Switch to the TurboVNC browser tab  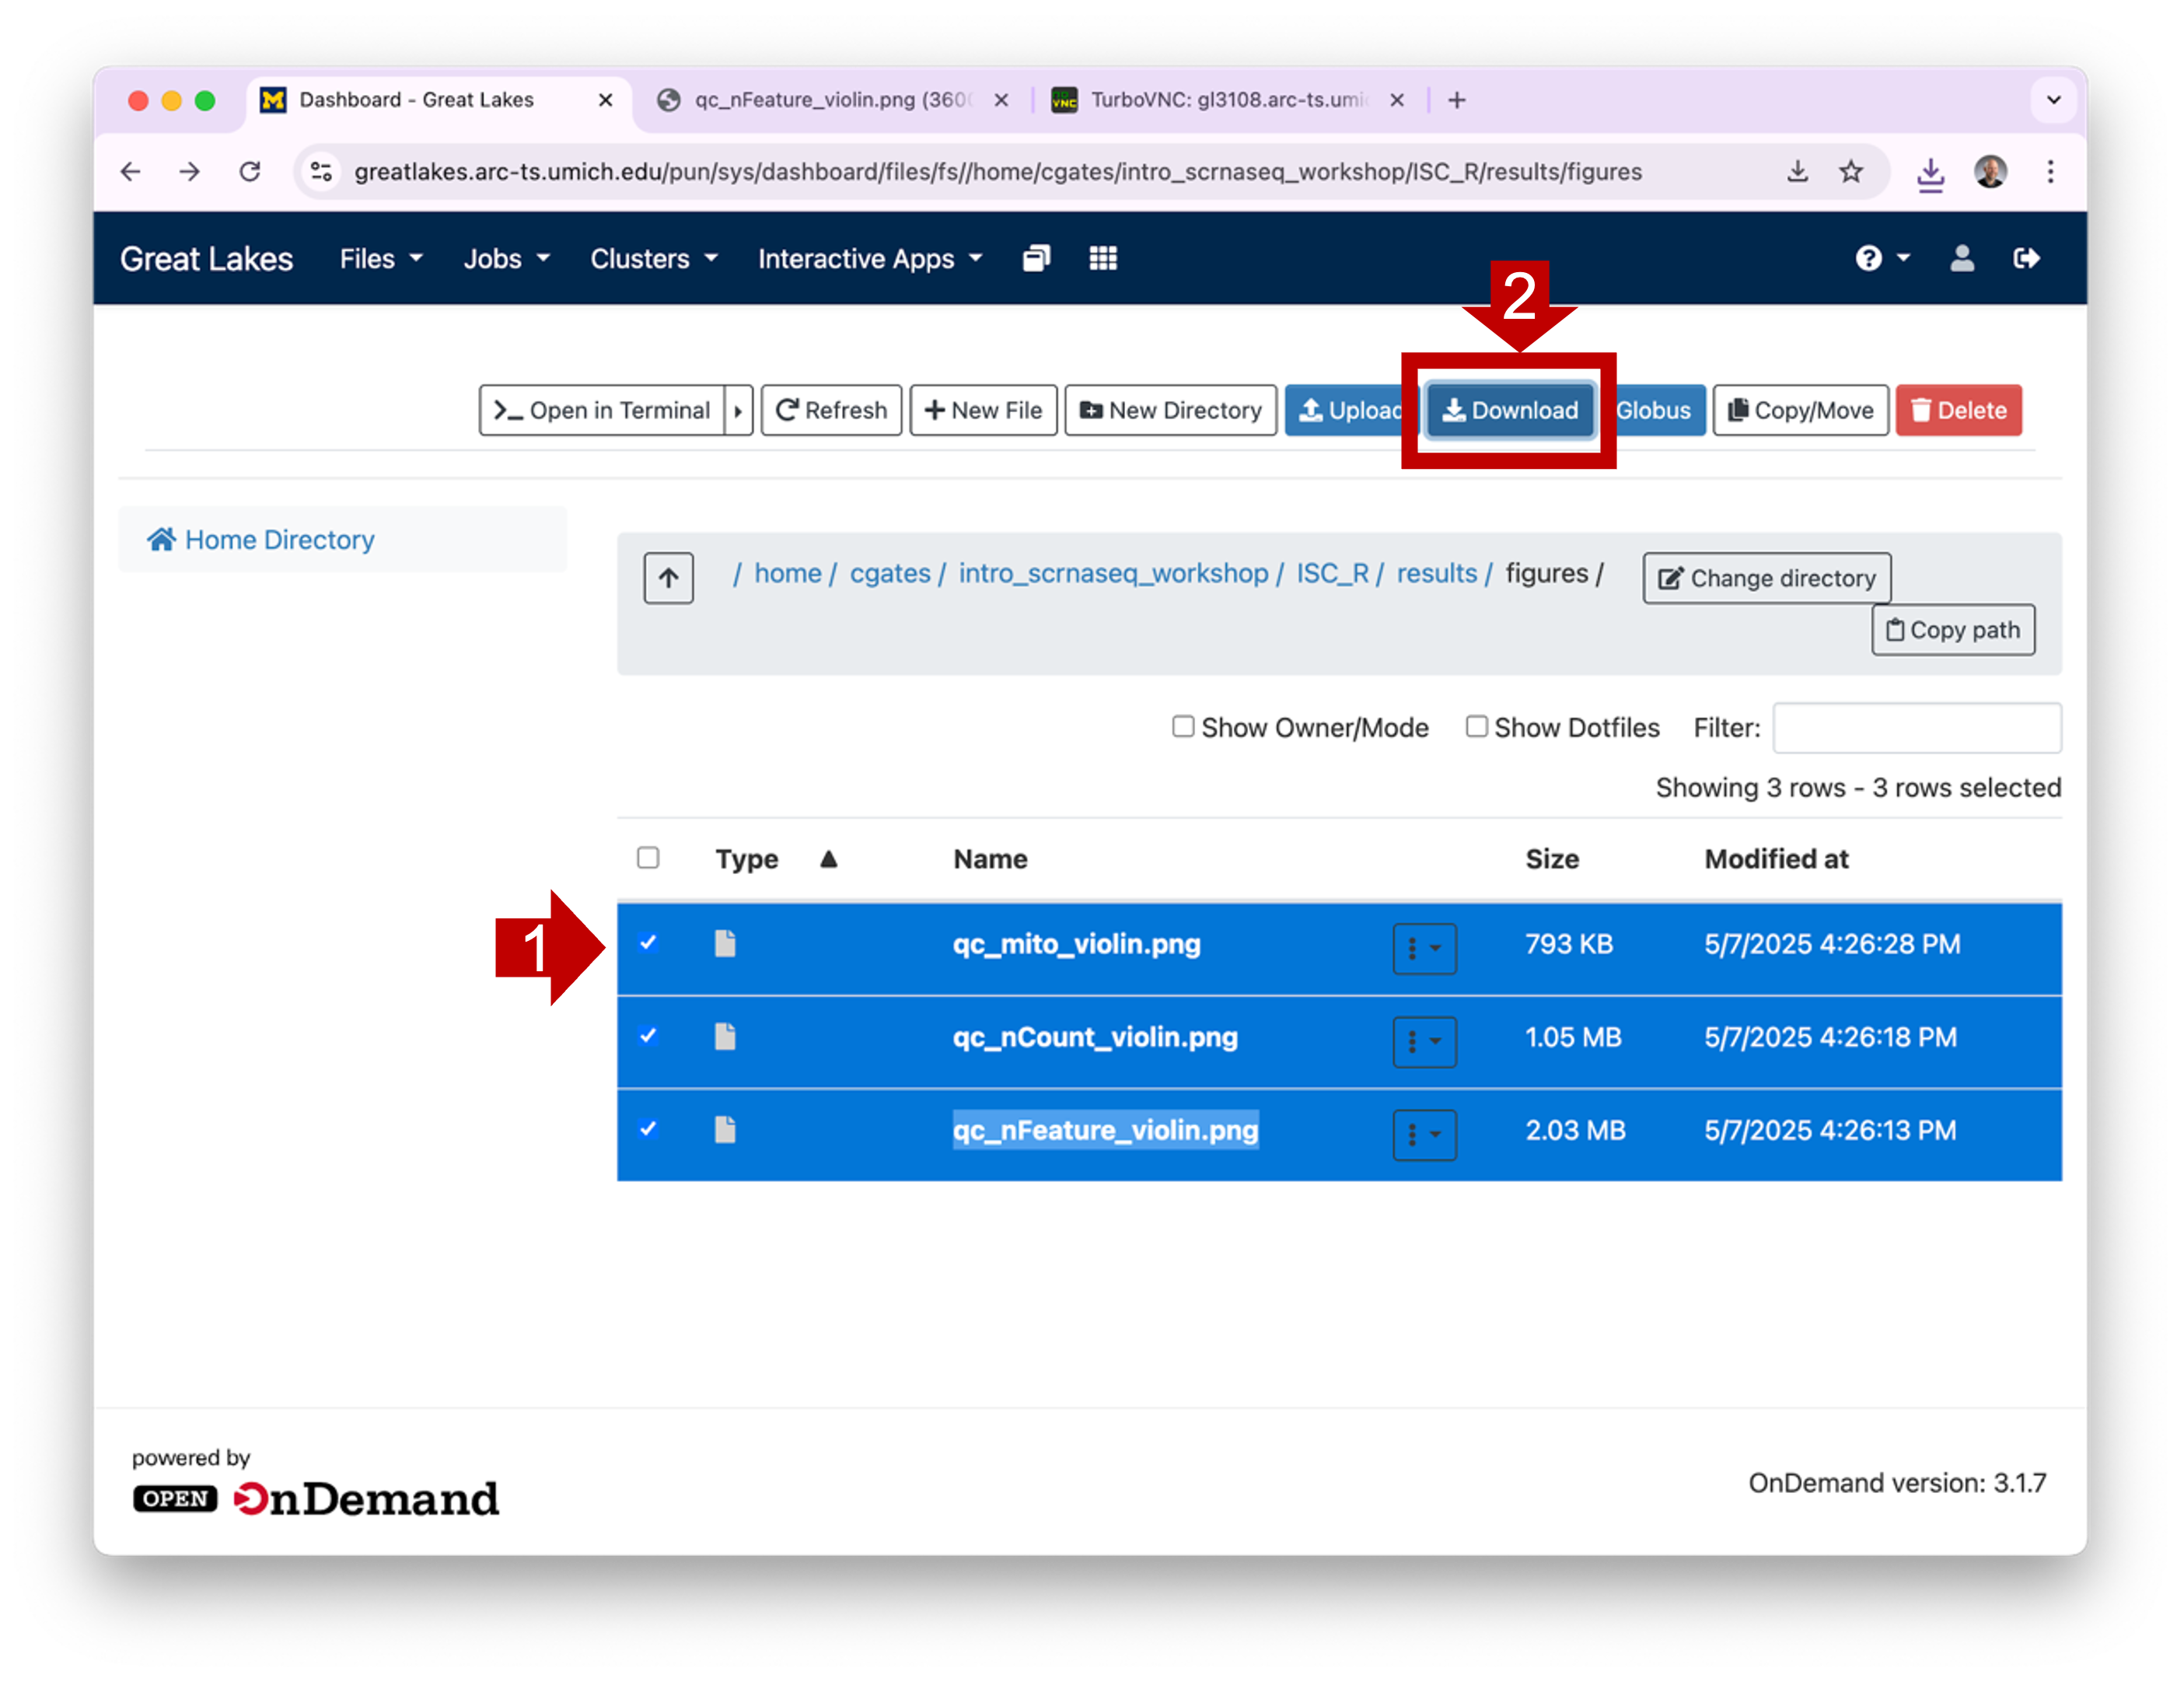1226,100
